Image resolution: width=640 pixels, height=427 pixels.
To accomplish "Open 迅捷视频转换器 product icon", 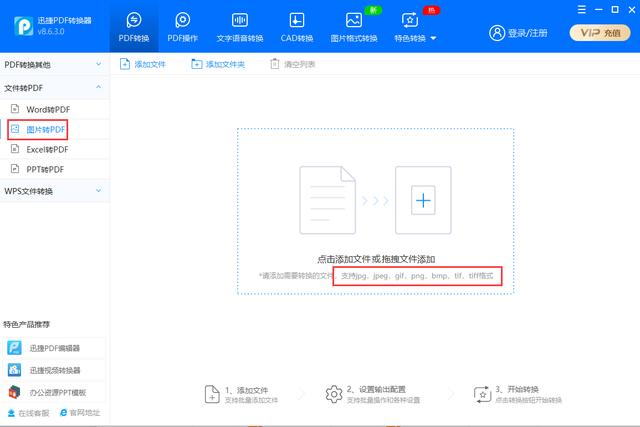I will pyautogui.click(x=14, y=370).
